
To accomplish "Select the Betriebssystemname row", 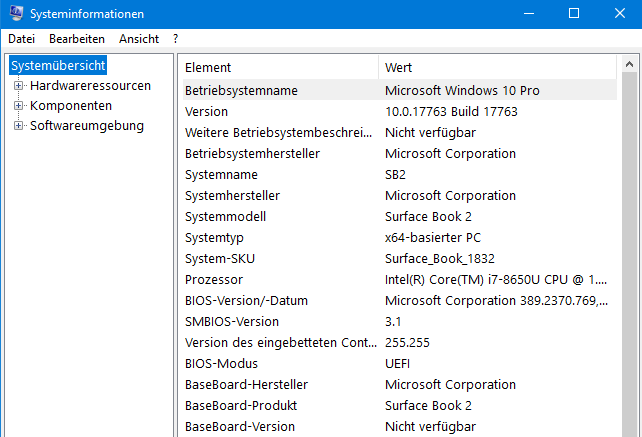I will [x=400, y=90].
